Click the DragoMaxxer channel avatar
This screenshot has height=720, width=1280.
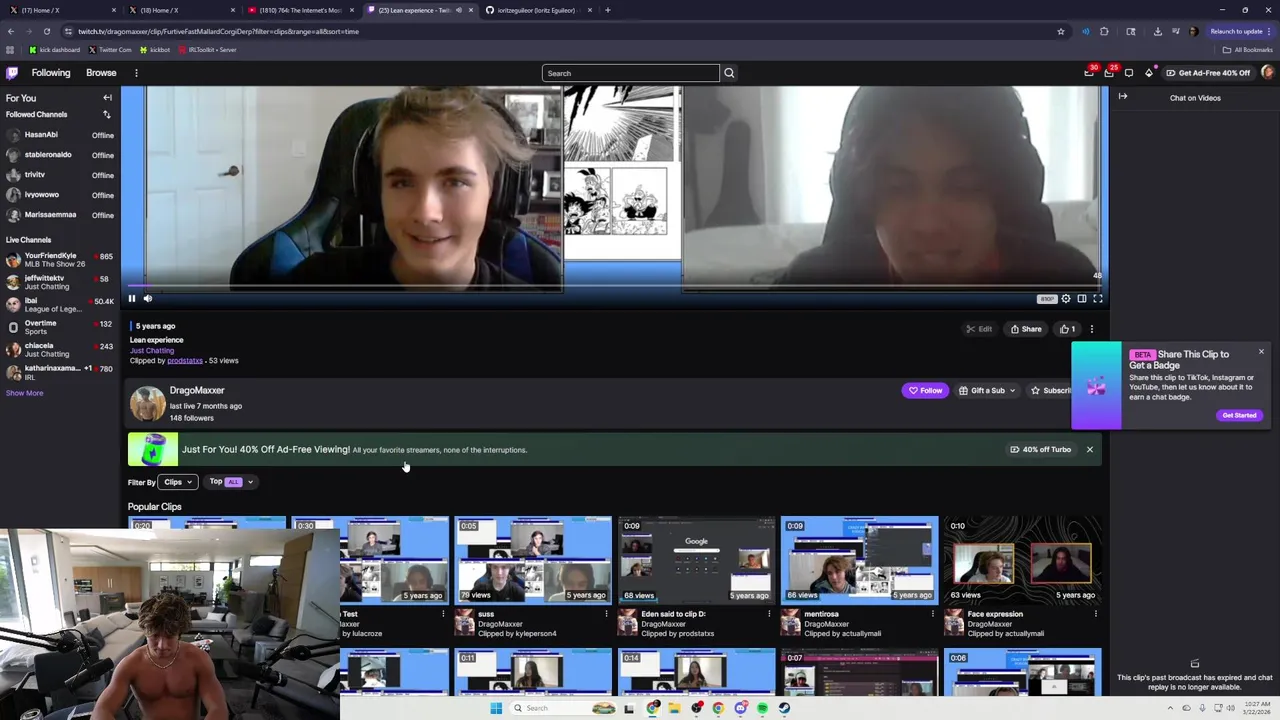pyautogui.click(x=147, y=404)
